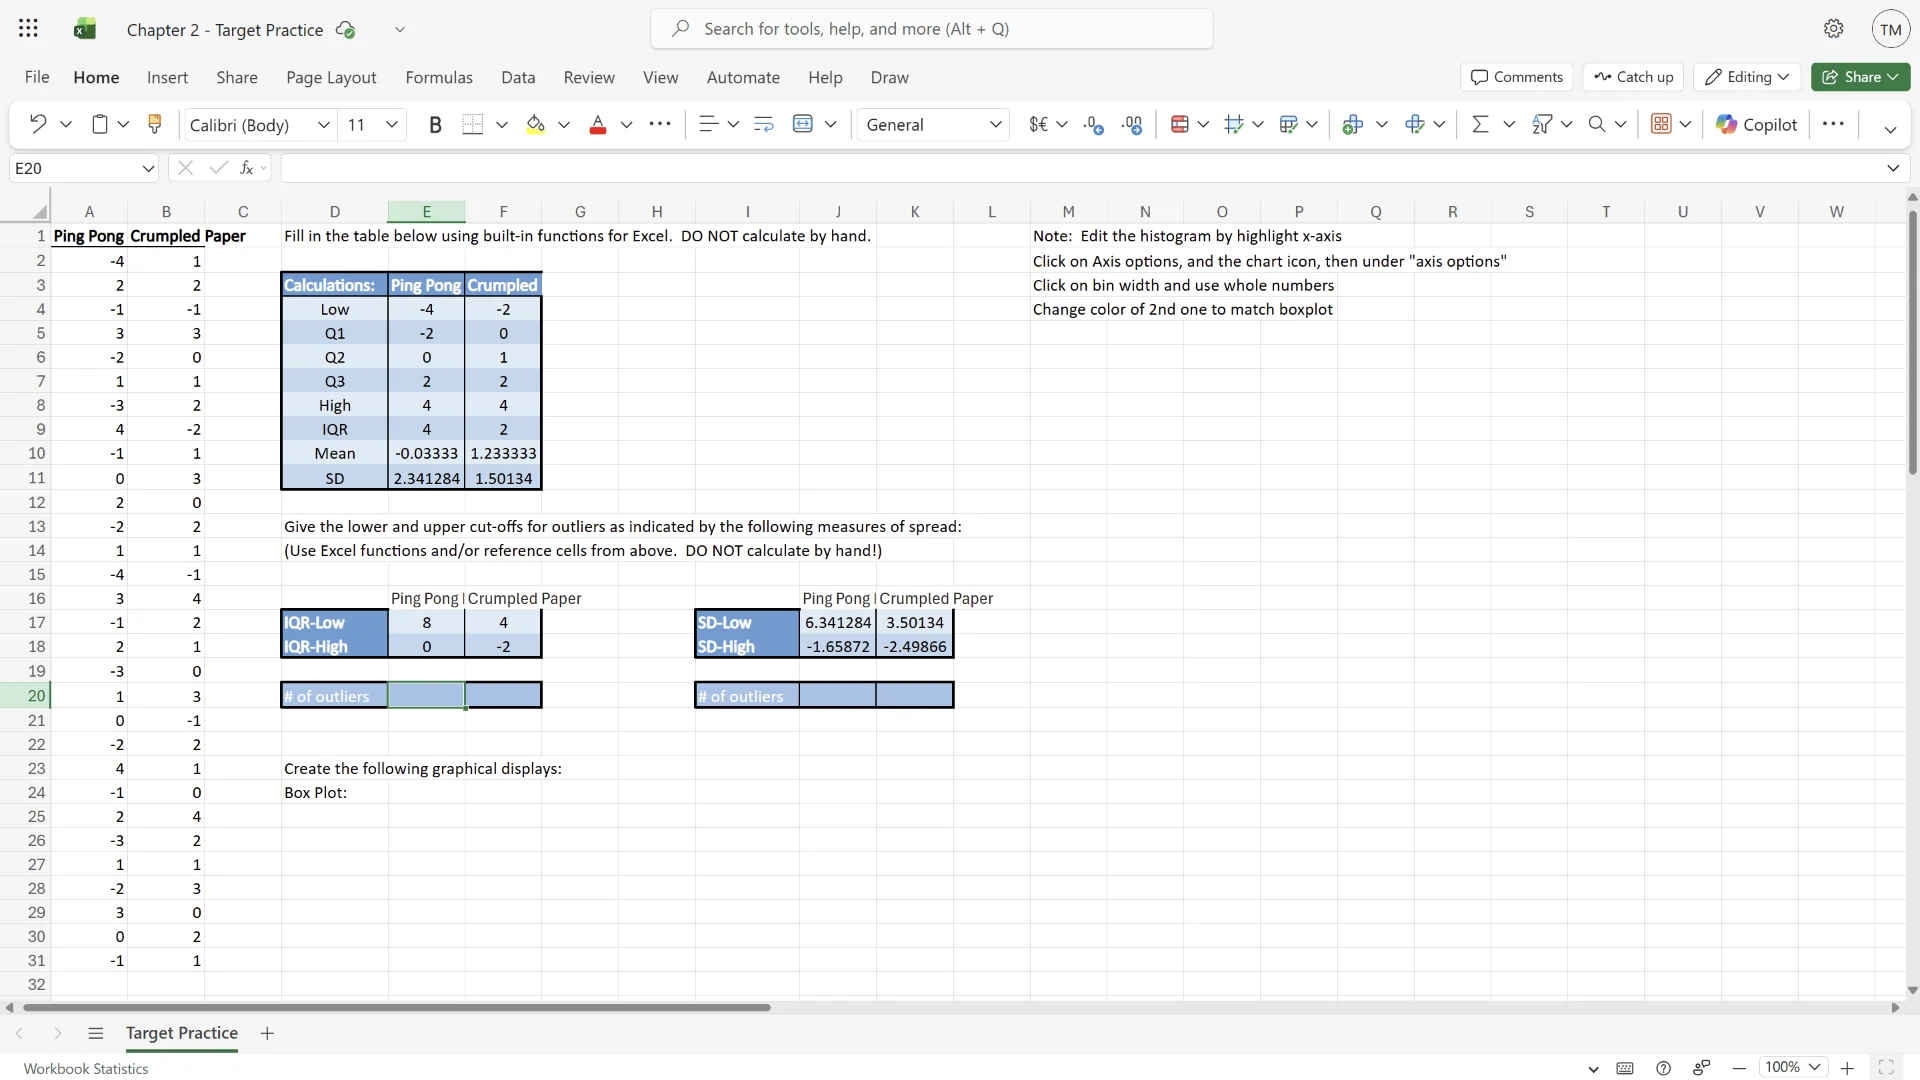Select the Format Painter tool
The height and width of the screenshot is (1080, 1920).
155,124
